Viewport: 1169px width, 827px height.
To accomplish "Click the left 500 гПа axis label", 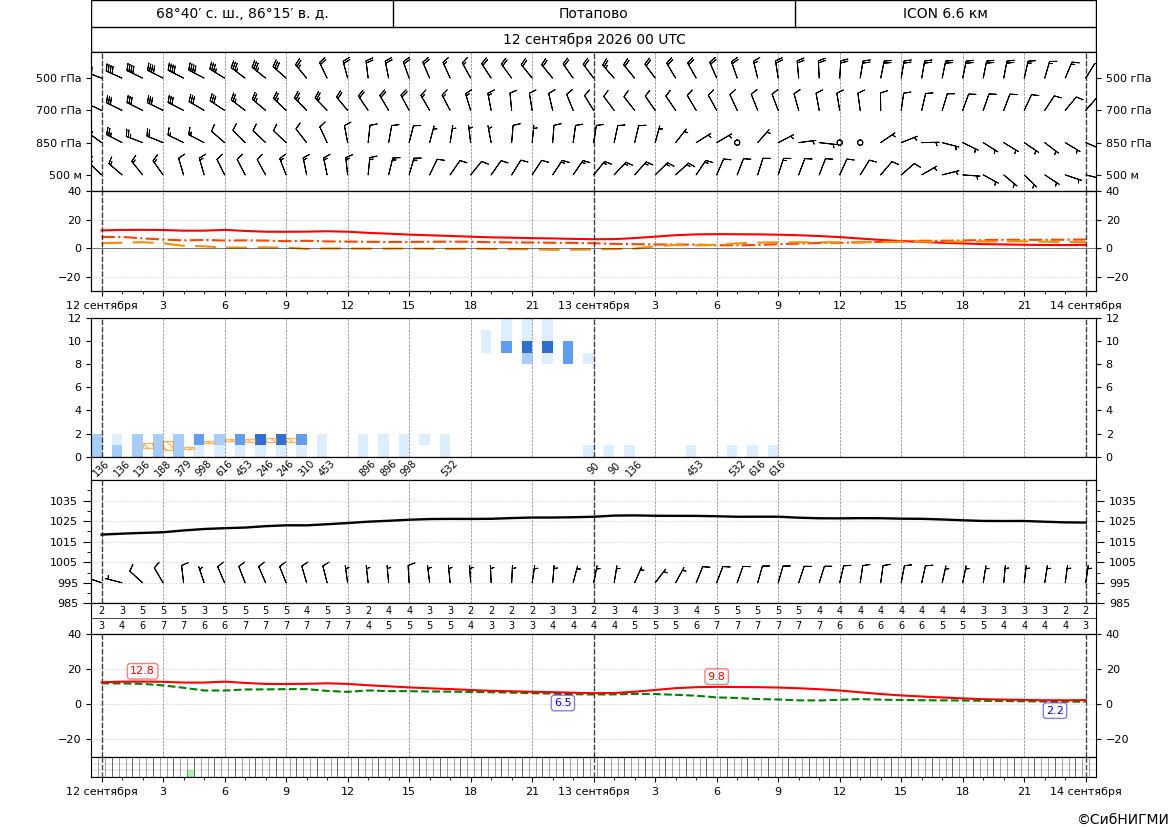I will [58, 78].
